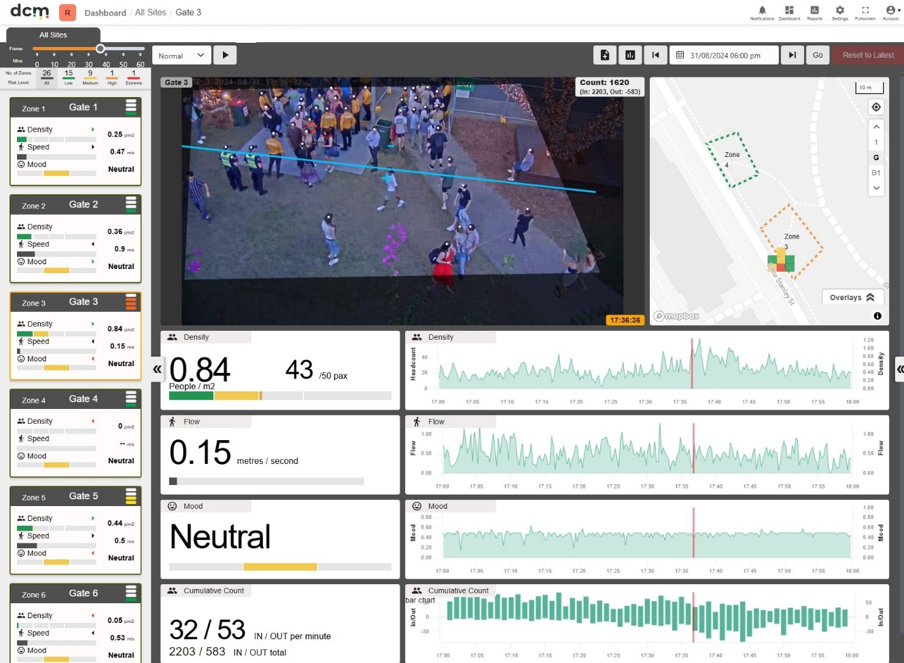Open the Notifications bell icon
The width and height of the screenshot is (904, 663).
tap(762, 12)
